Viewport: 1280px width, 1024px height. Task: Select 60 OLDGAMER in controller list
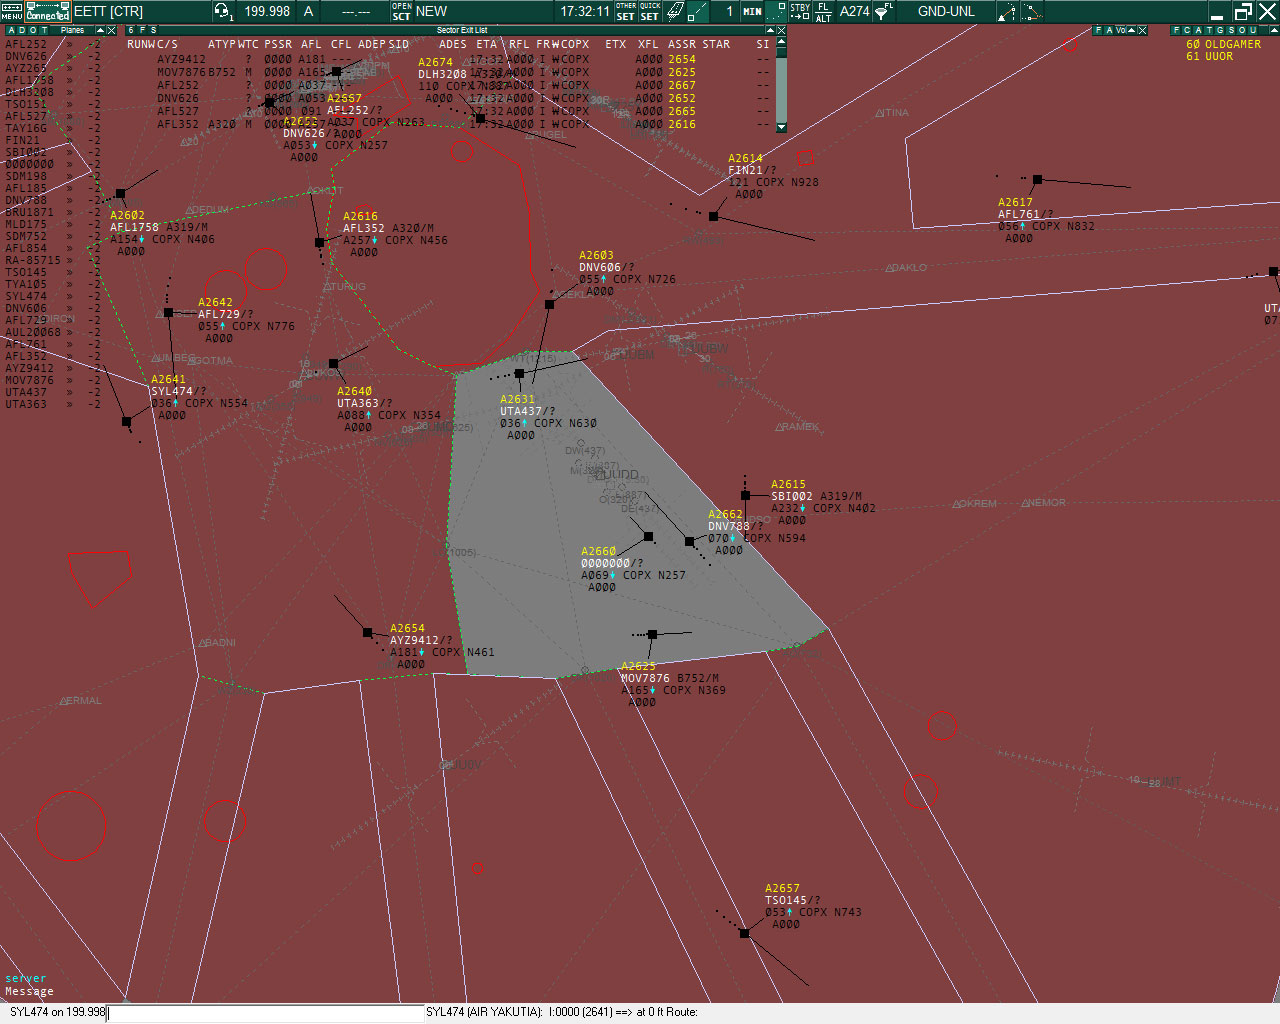pyautogui.click(x=1223, y=44)
